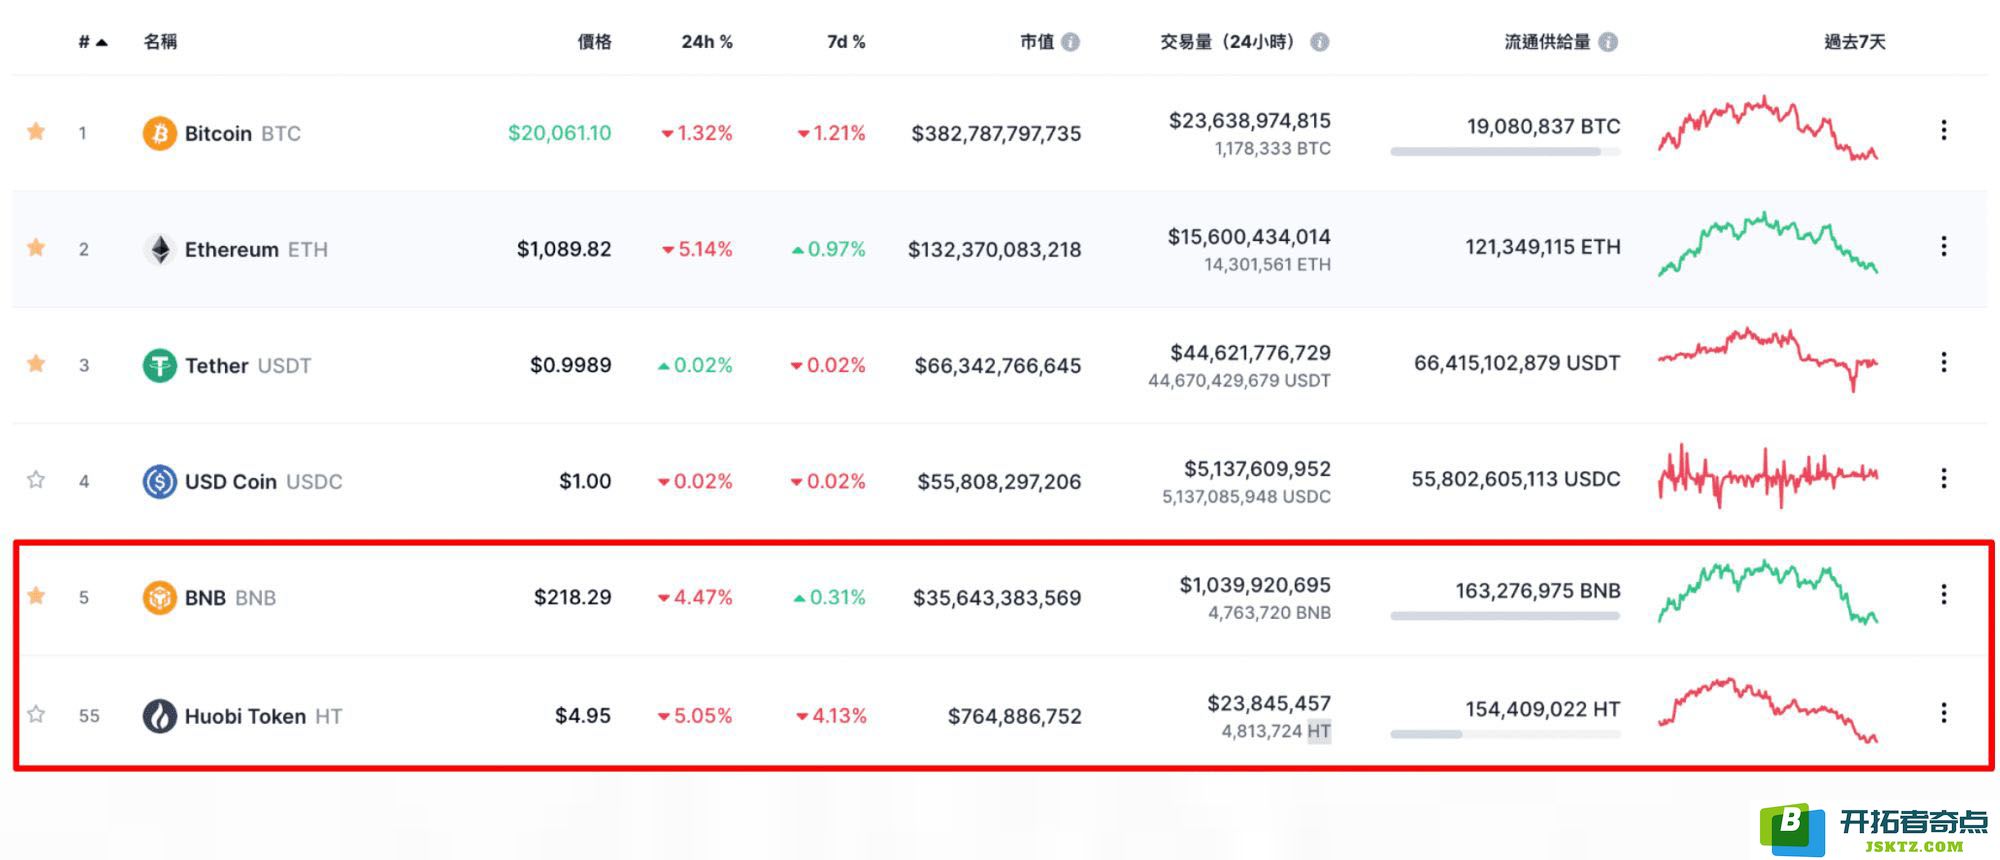
Task: Click BNB's 7-day price chart
Action: (x=1768, y=592)
